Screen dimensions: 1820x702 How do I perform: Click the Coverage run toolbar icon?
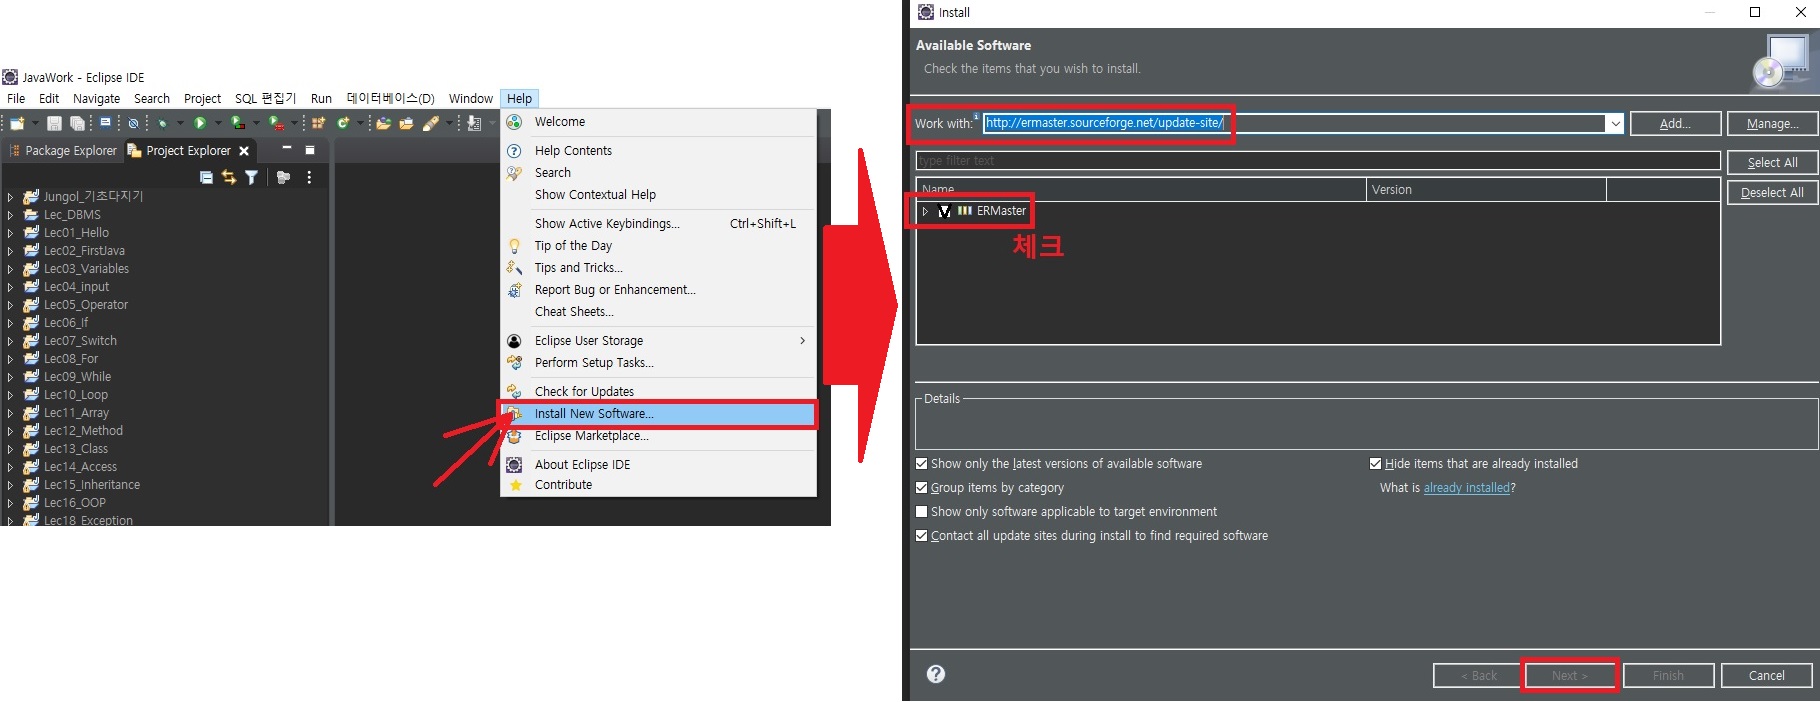click(x=238, y=123)
